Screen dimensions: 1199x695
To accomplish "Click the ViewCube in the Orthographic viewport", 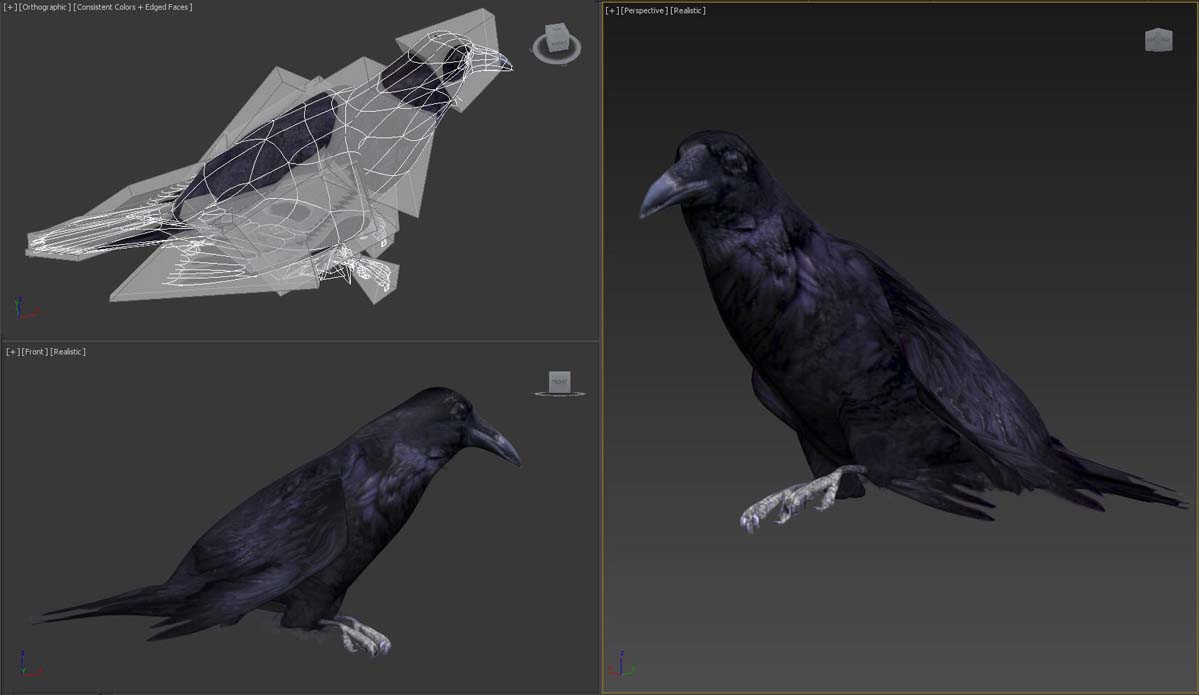I will click(x=556, y=40).
